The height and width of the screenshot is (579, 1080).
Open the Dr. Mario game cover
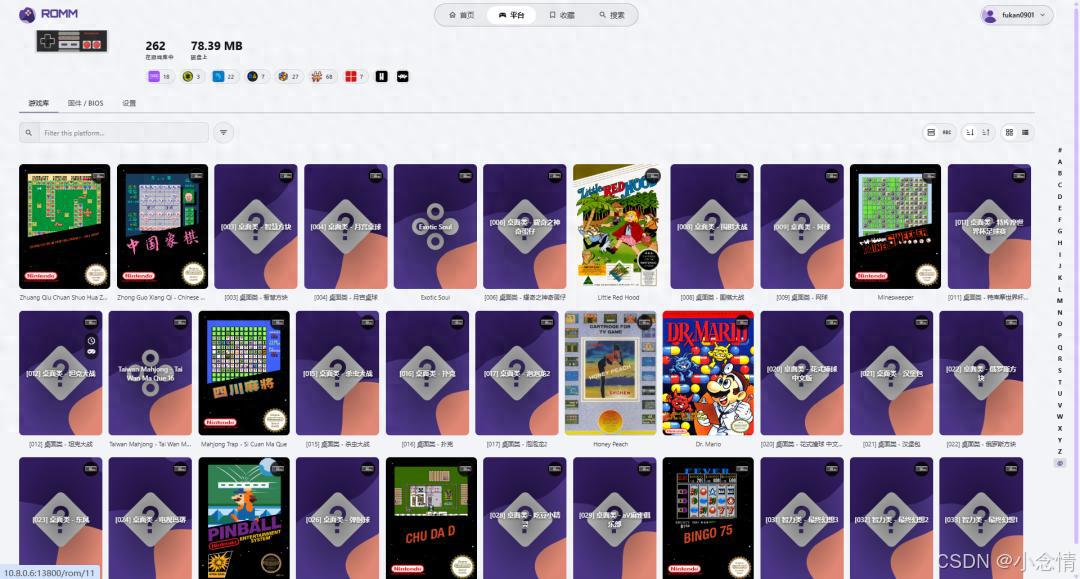[707, 372]
